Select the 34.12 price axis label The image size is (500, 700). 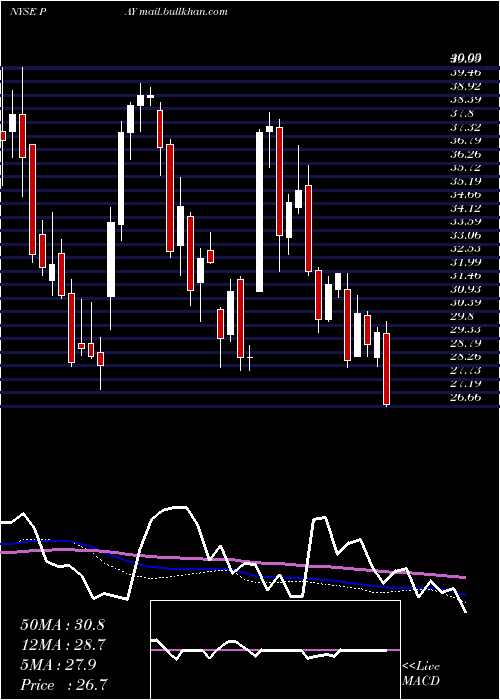click(x=466, y=208)
